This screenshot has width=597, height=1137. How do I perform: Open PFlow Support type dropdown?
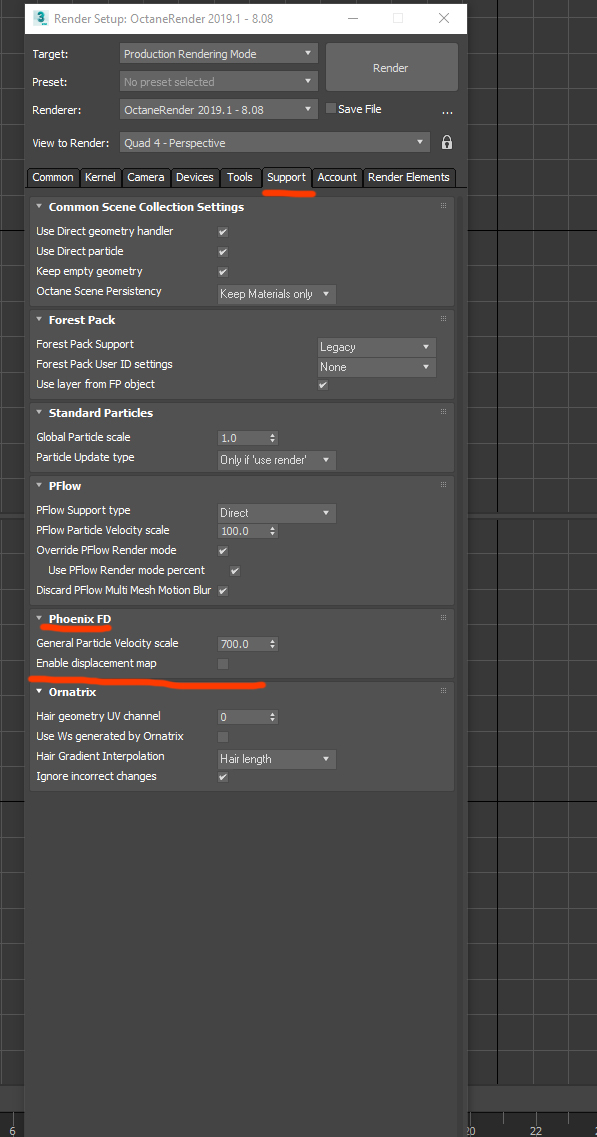[x=277, y=513]
